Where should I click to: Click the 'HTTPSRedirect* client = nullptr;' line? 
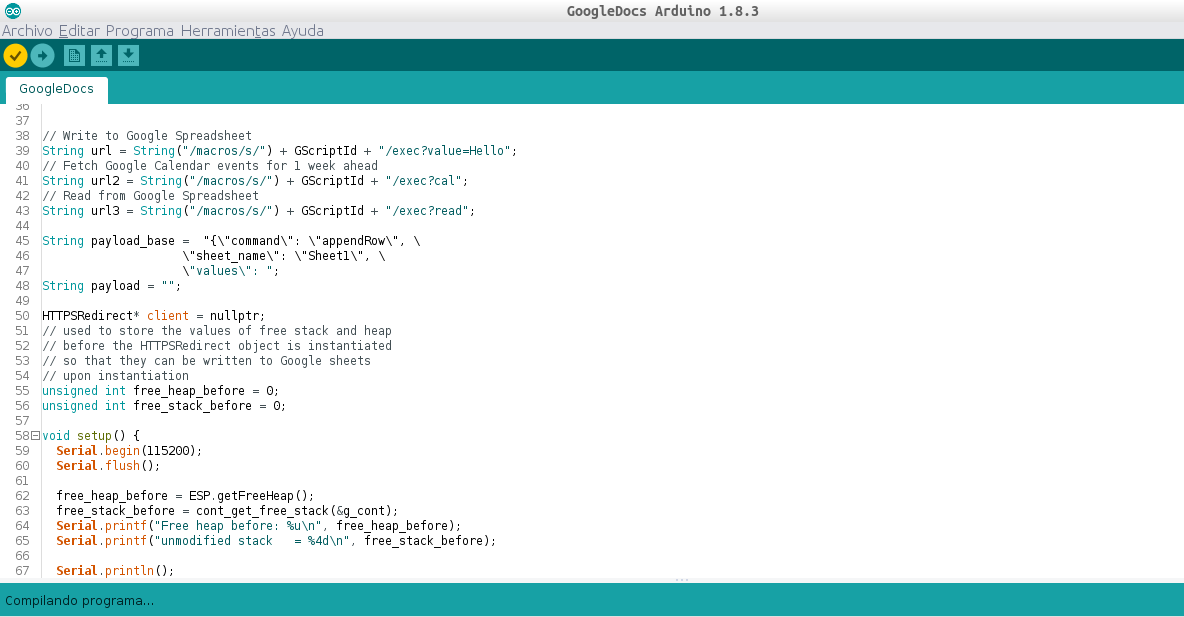[x=154, y=316]
